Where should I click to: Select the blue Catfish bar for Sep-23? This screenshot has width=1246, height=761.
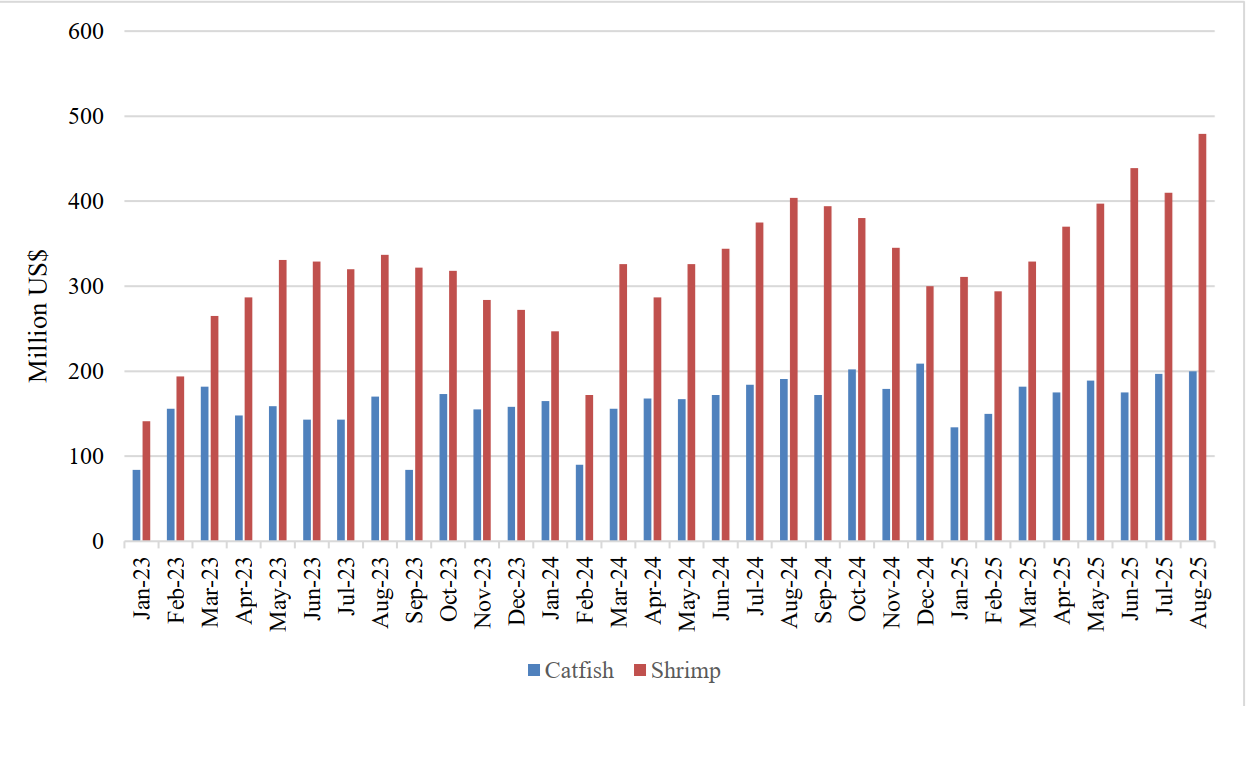tap(409, 506)
